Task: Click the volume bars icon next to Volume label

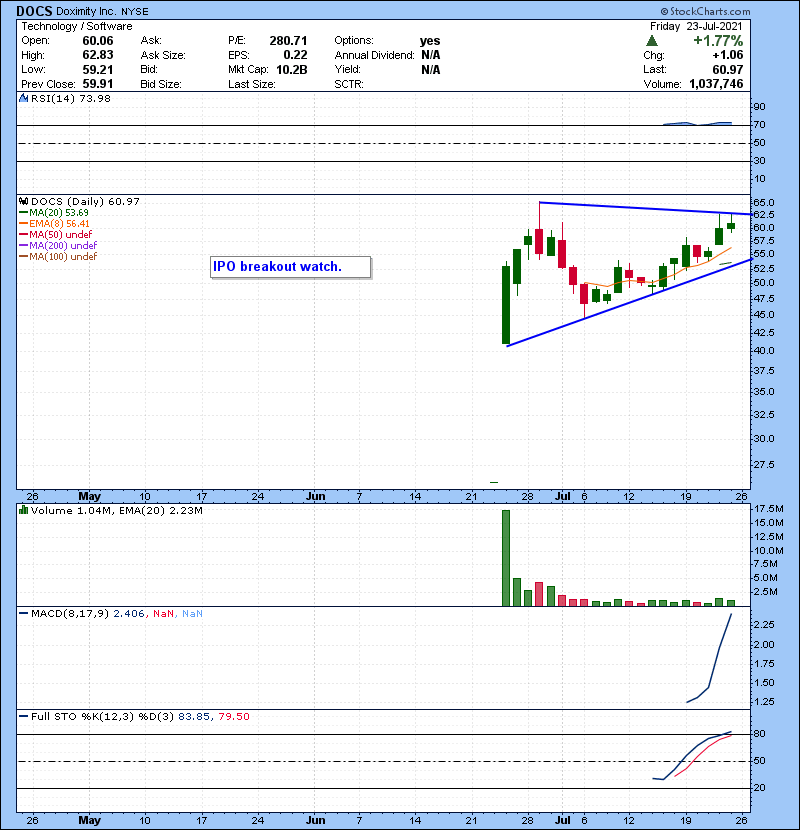Action: tap(23, 511)
